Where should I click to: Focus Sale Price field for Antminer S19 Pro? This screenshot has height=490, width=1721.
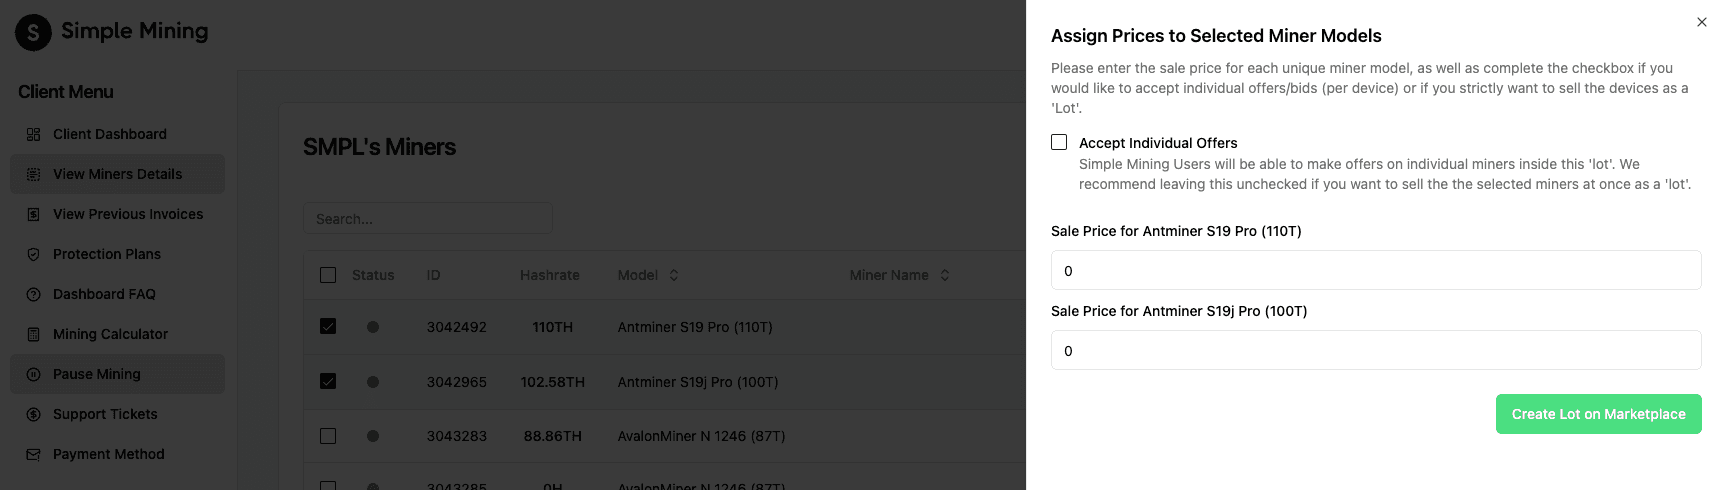pyautogui.click(x=1376, y=270)
